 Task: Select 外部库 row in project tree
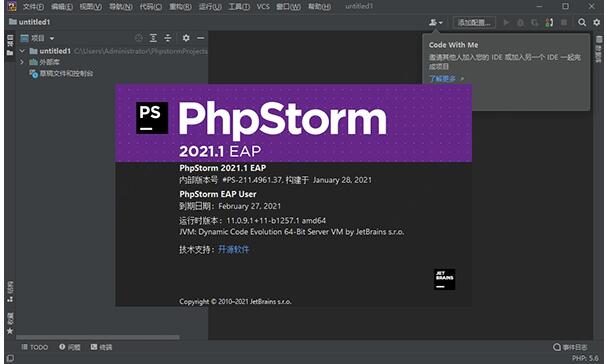(112, 62)
